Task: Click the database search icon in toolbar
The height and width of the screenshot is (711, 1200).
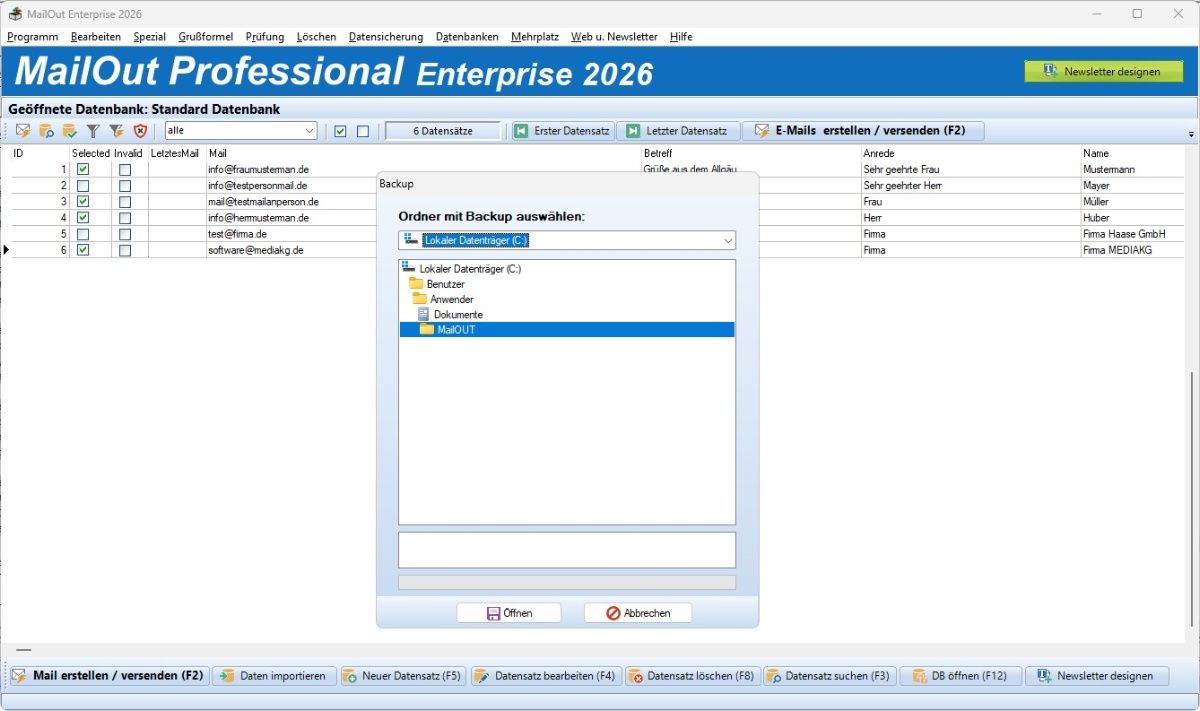Action: (x=46, y=131)
